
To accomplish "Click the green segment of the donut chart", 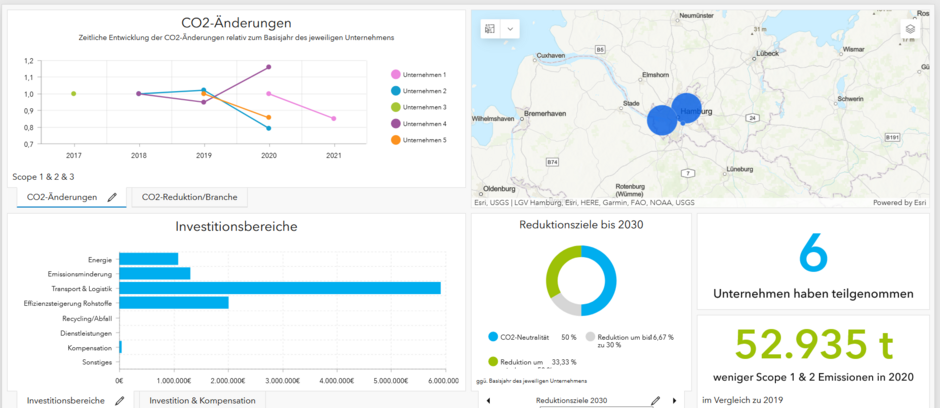I will [555, 265].
